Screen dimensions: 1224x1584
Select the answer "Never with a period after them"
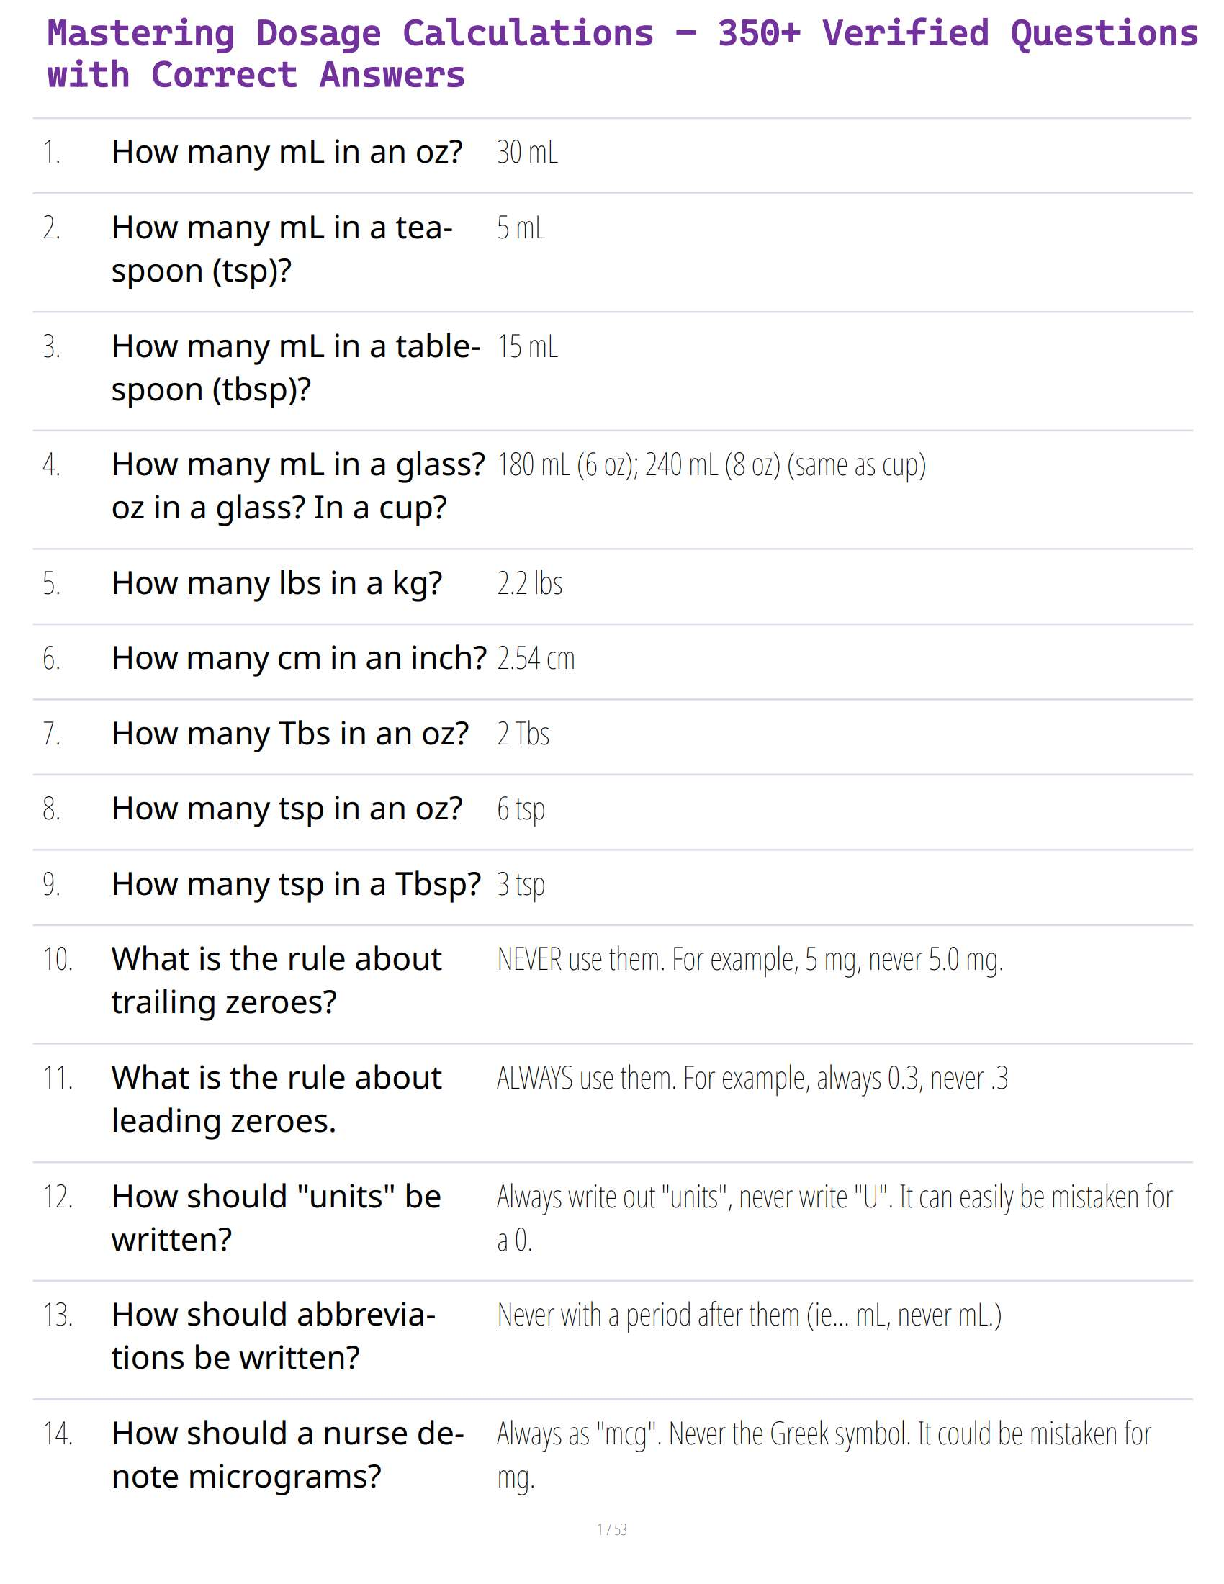tap(749, 1316)
